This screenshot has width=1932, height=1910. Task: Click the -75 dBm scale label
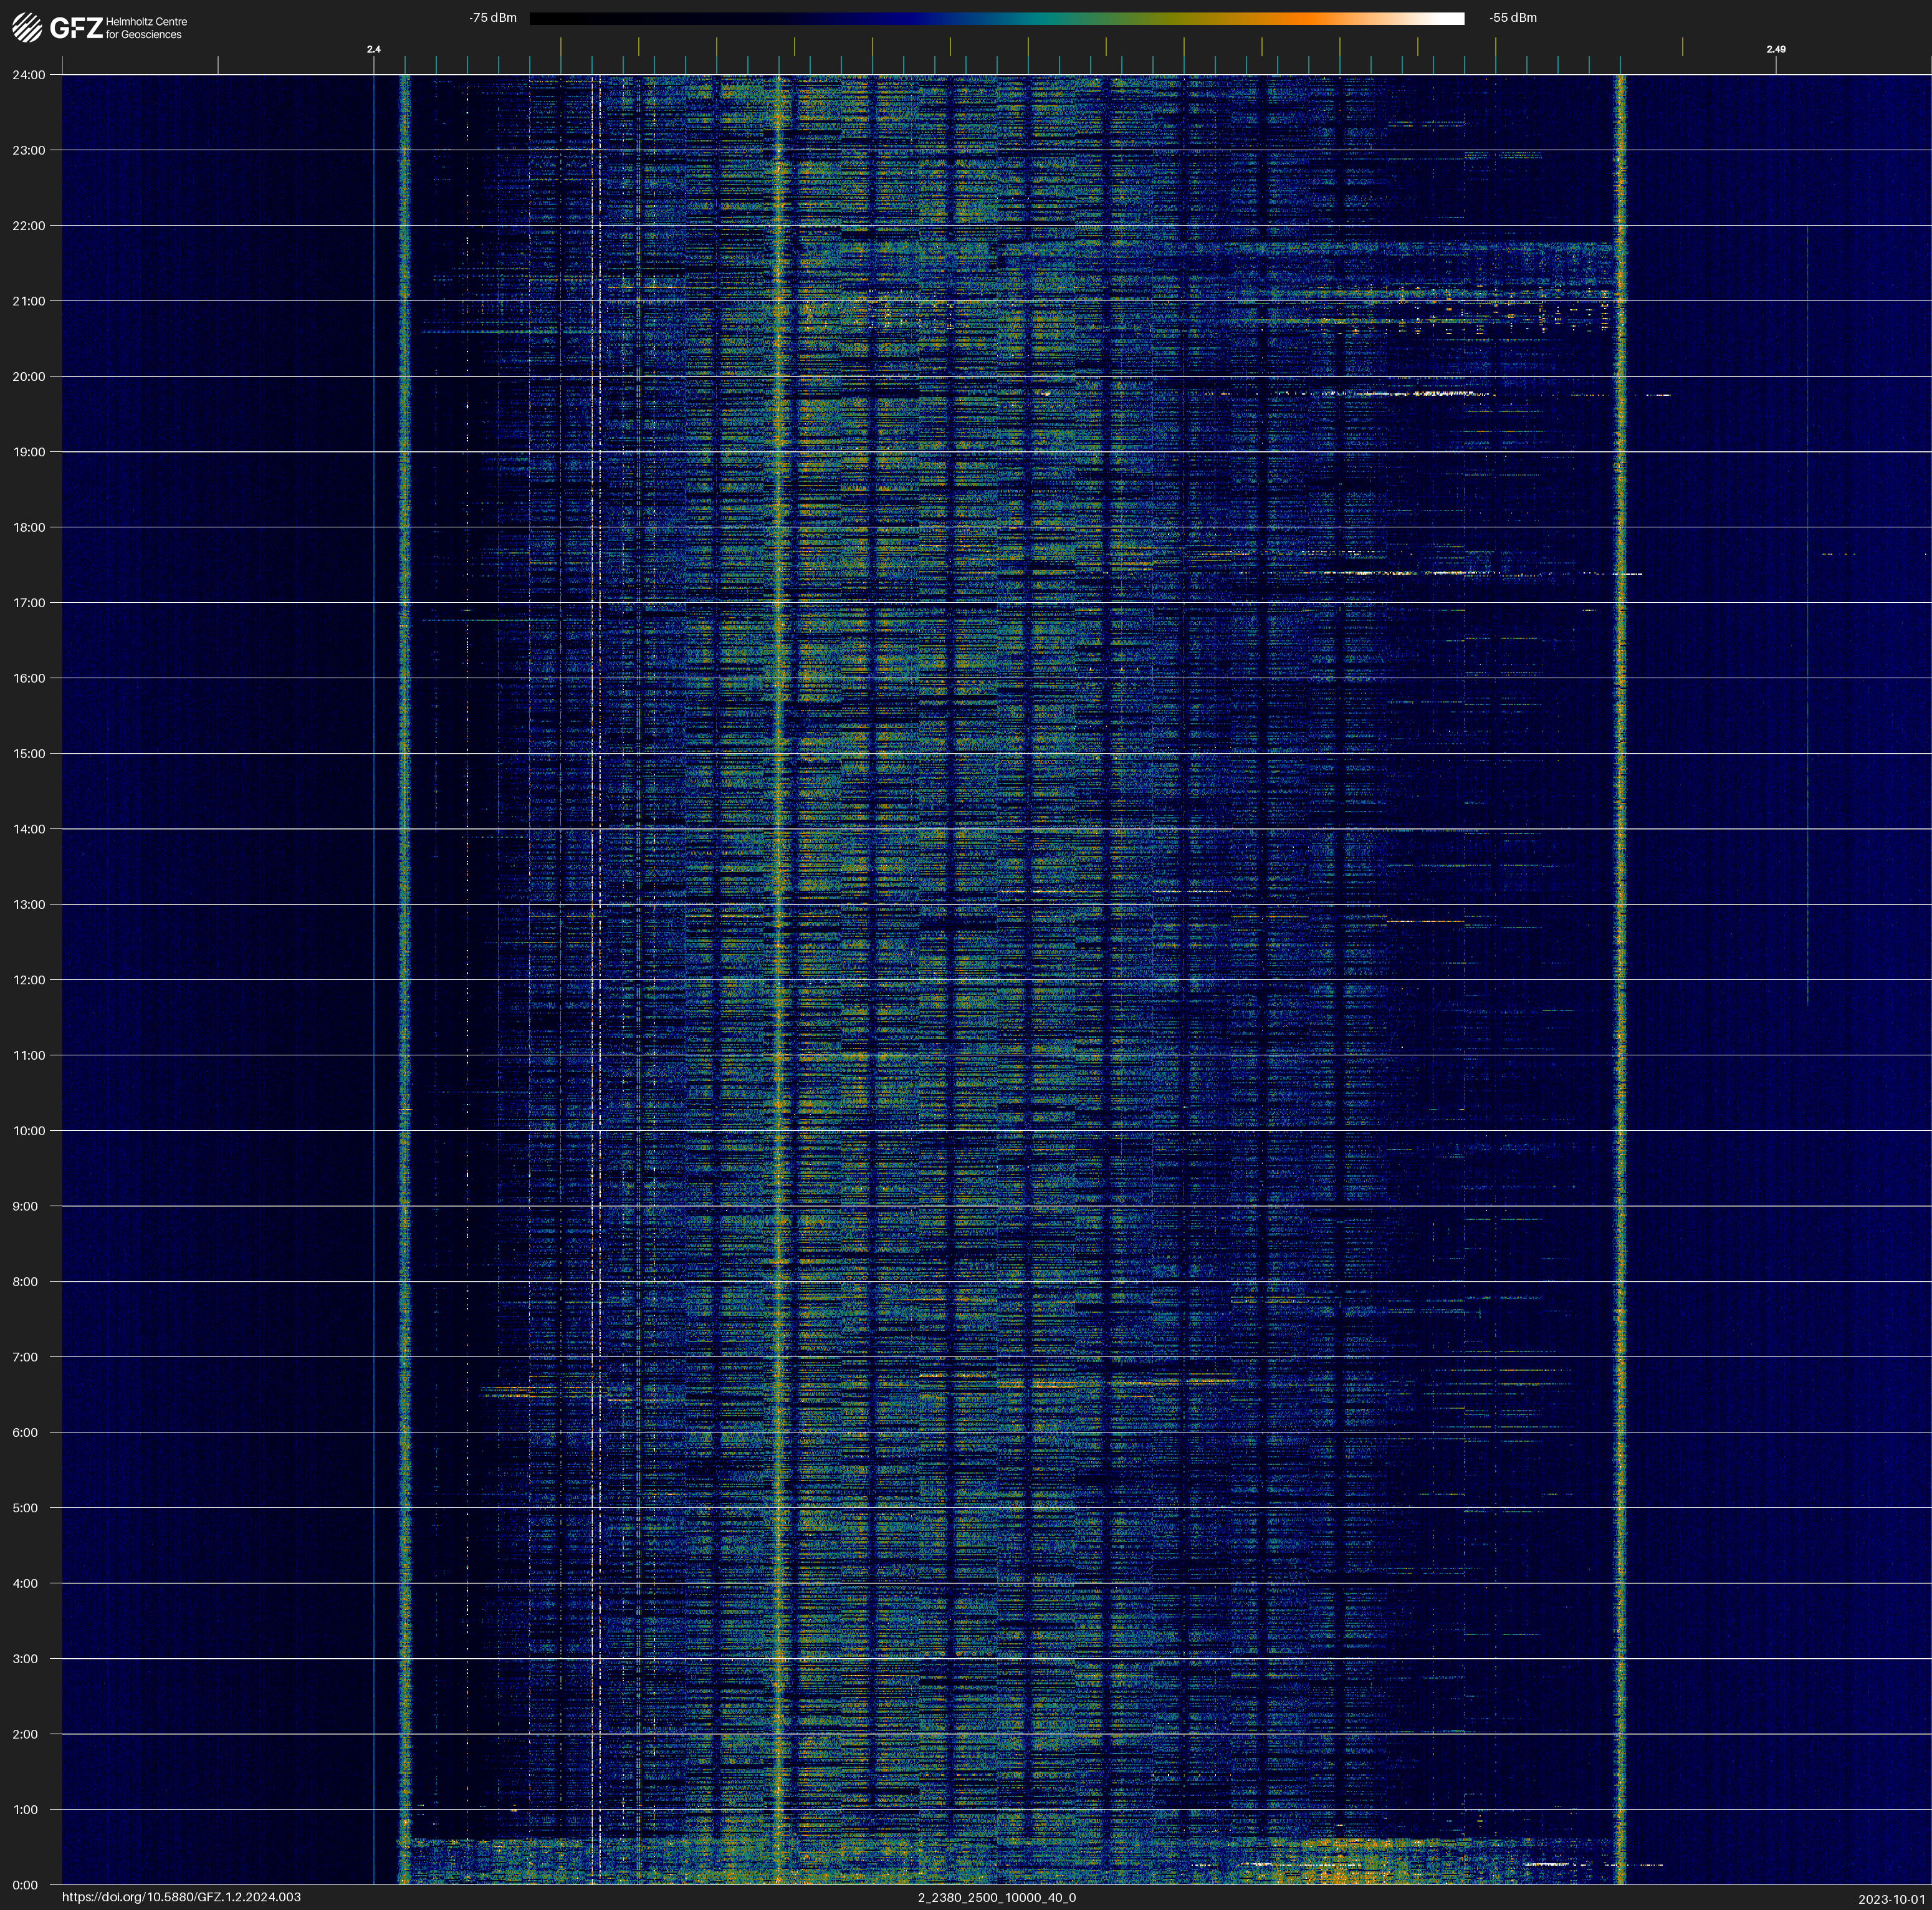point(493,18)
